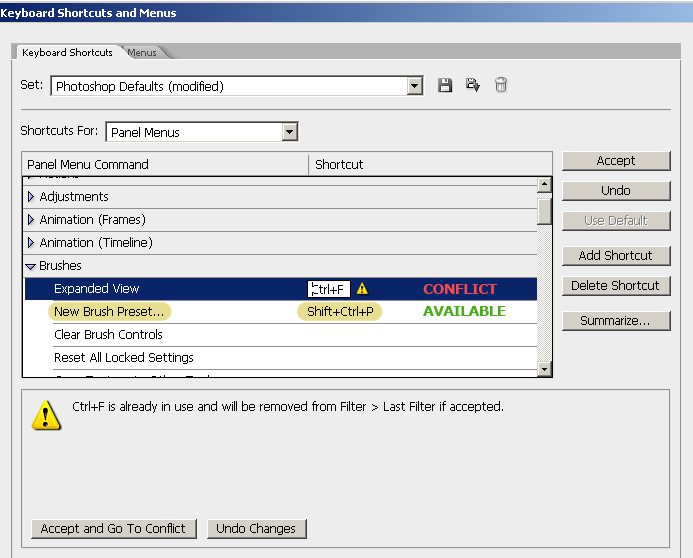Image resolution: width=693 pixels, height=558 pixels.
Task: Select the Keyboard Shortcuts tab
Action: point(67,52)
